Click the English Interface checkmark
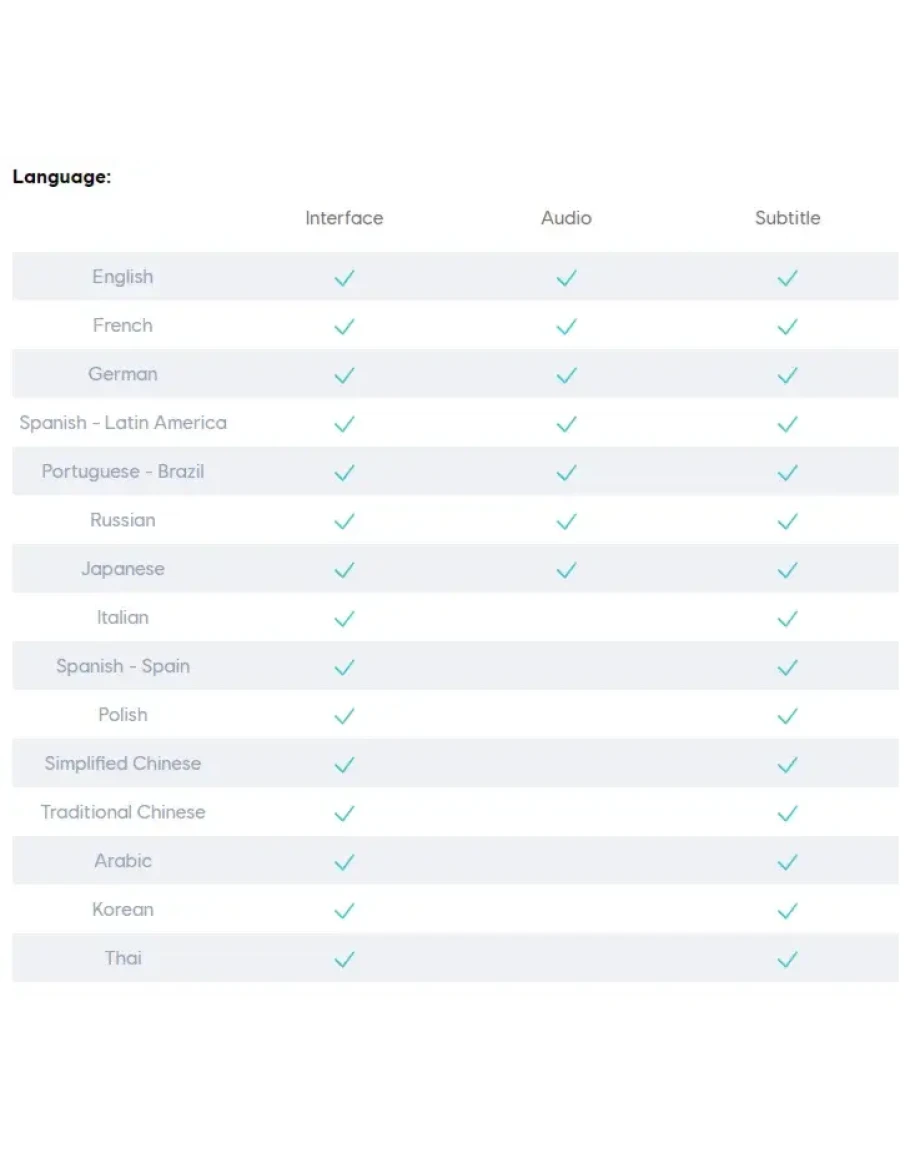The height and width of the screenshot is (1155, 910). pos(344,278)
